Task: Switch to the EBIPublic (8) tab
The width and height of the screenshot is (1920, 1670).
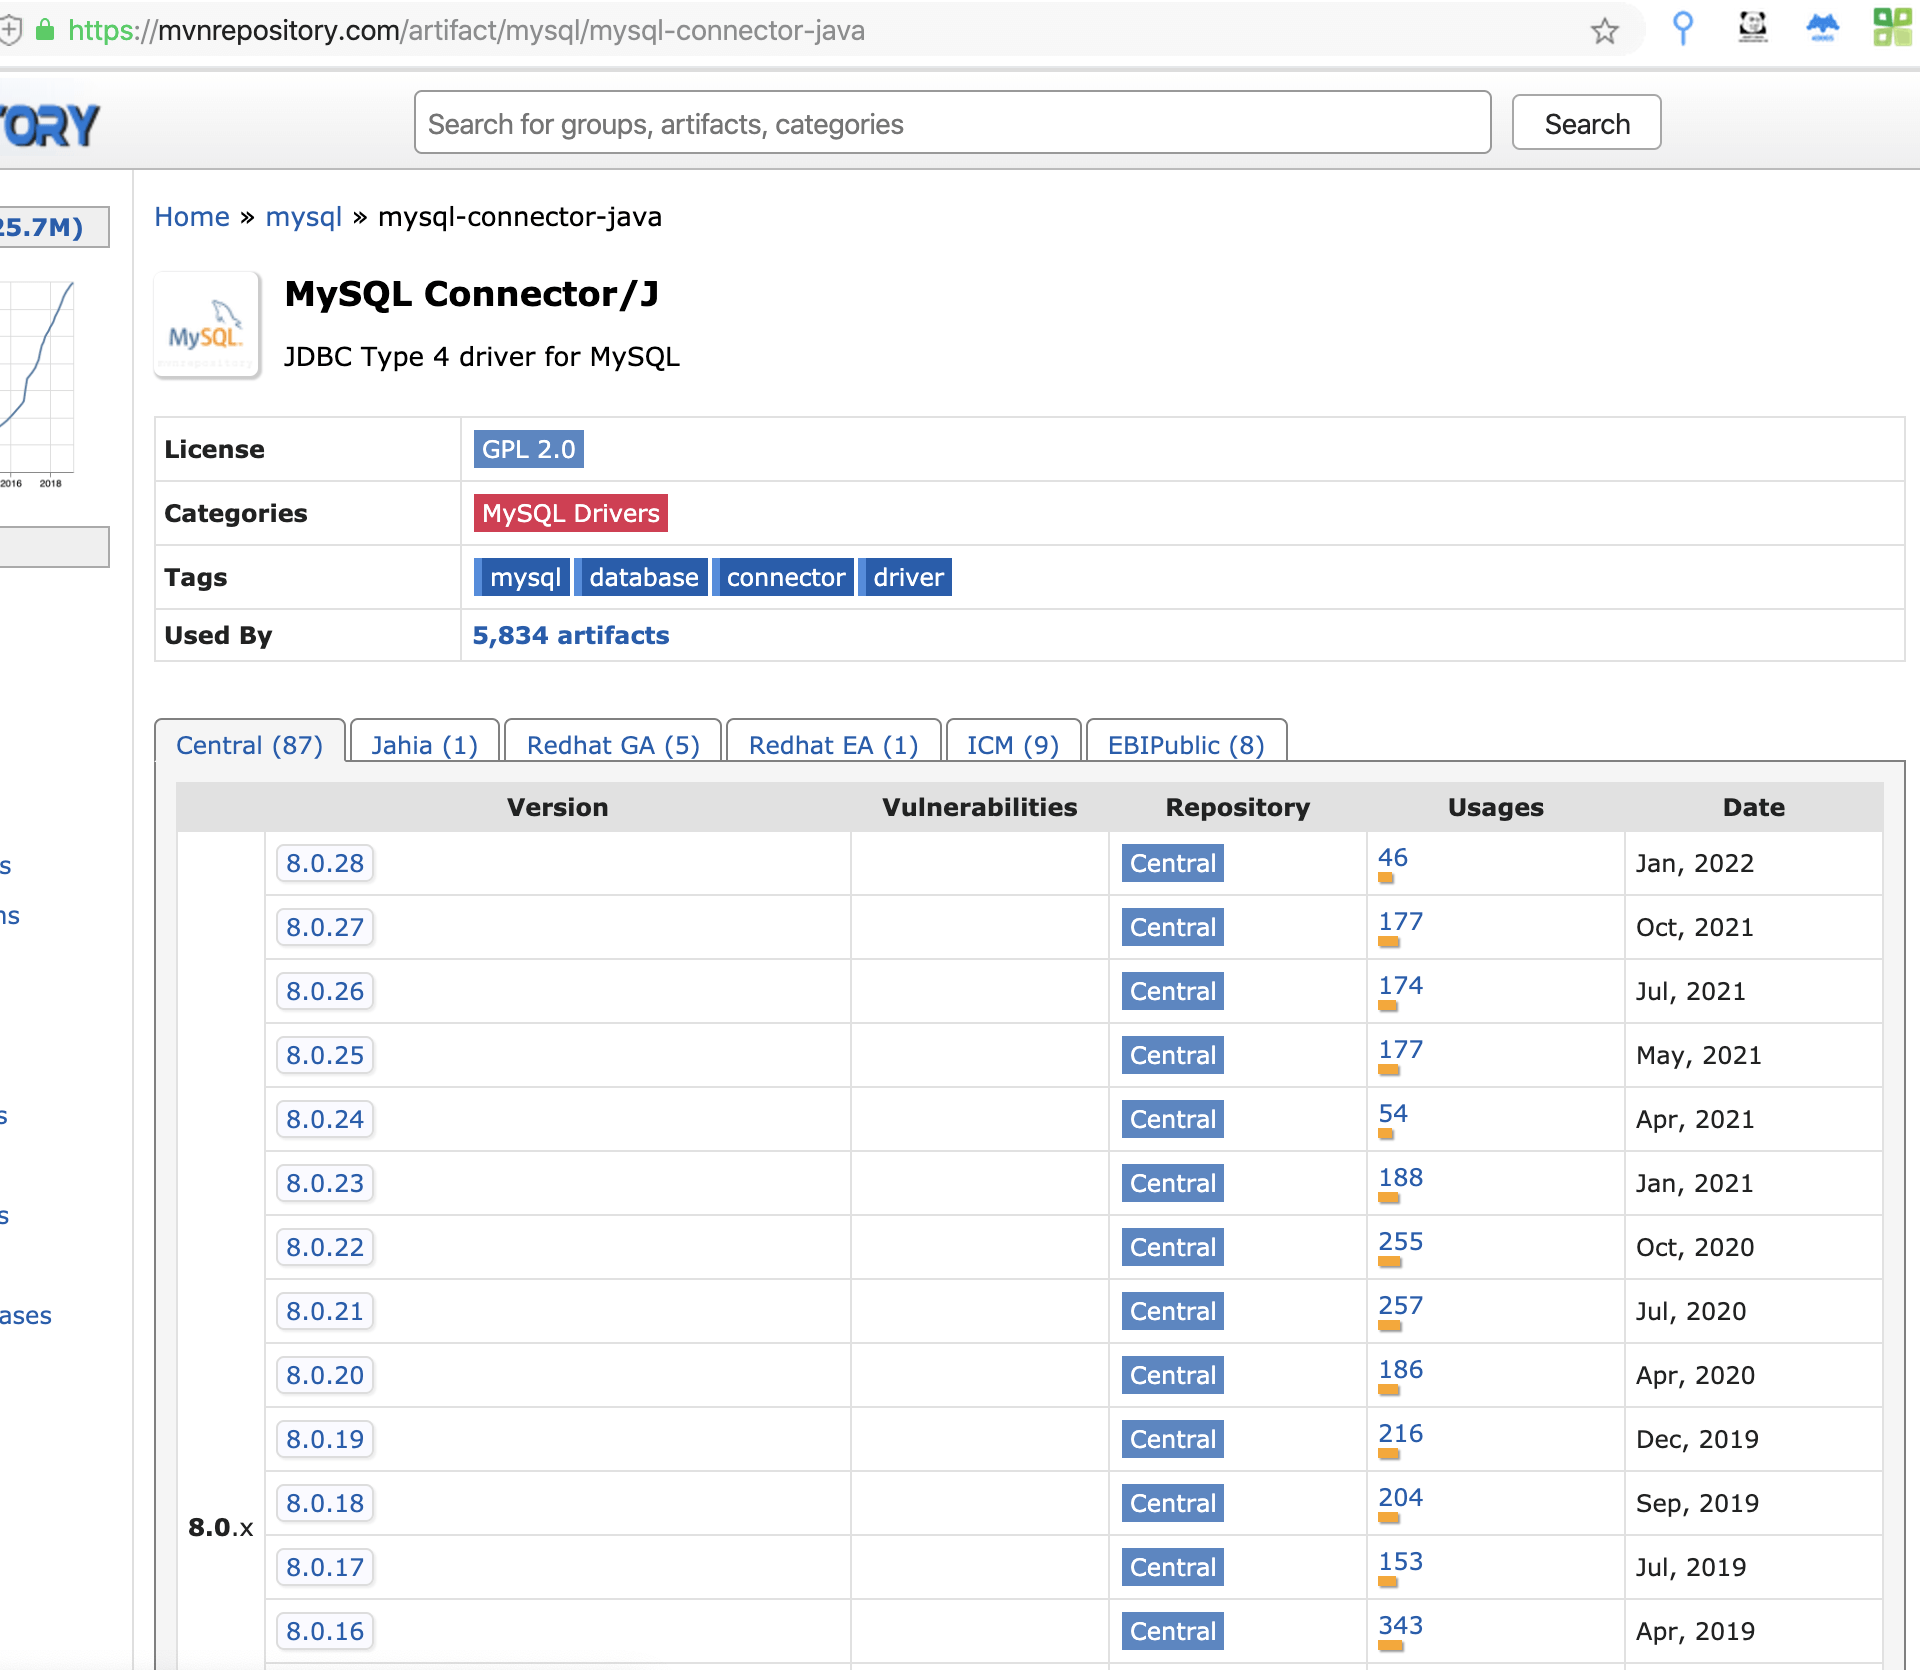Action: point(1186,745)
